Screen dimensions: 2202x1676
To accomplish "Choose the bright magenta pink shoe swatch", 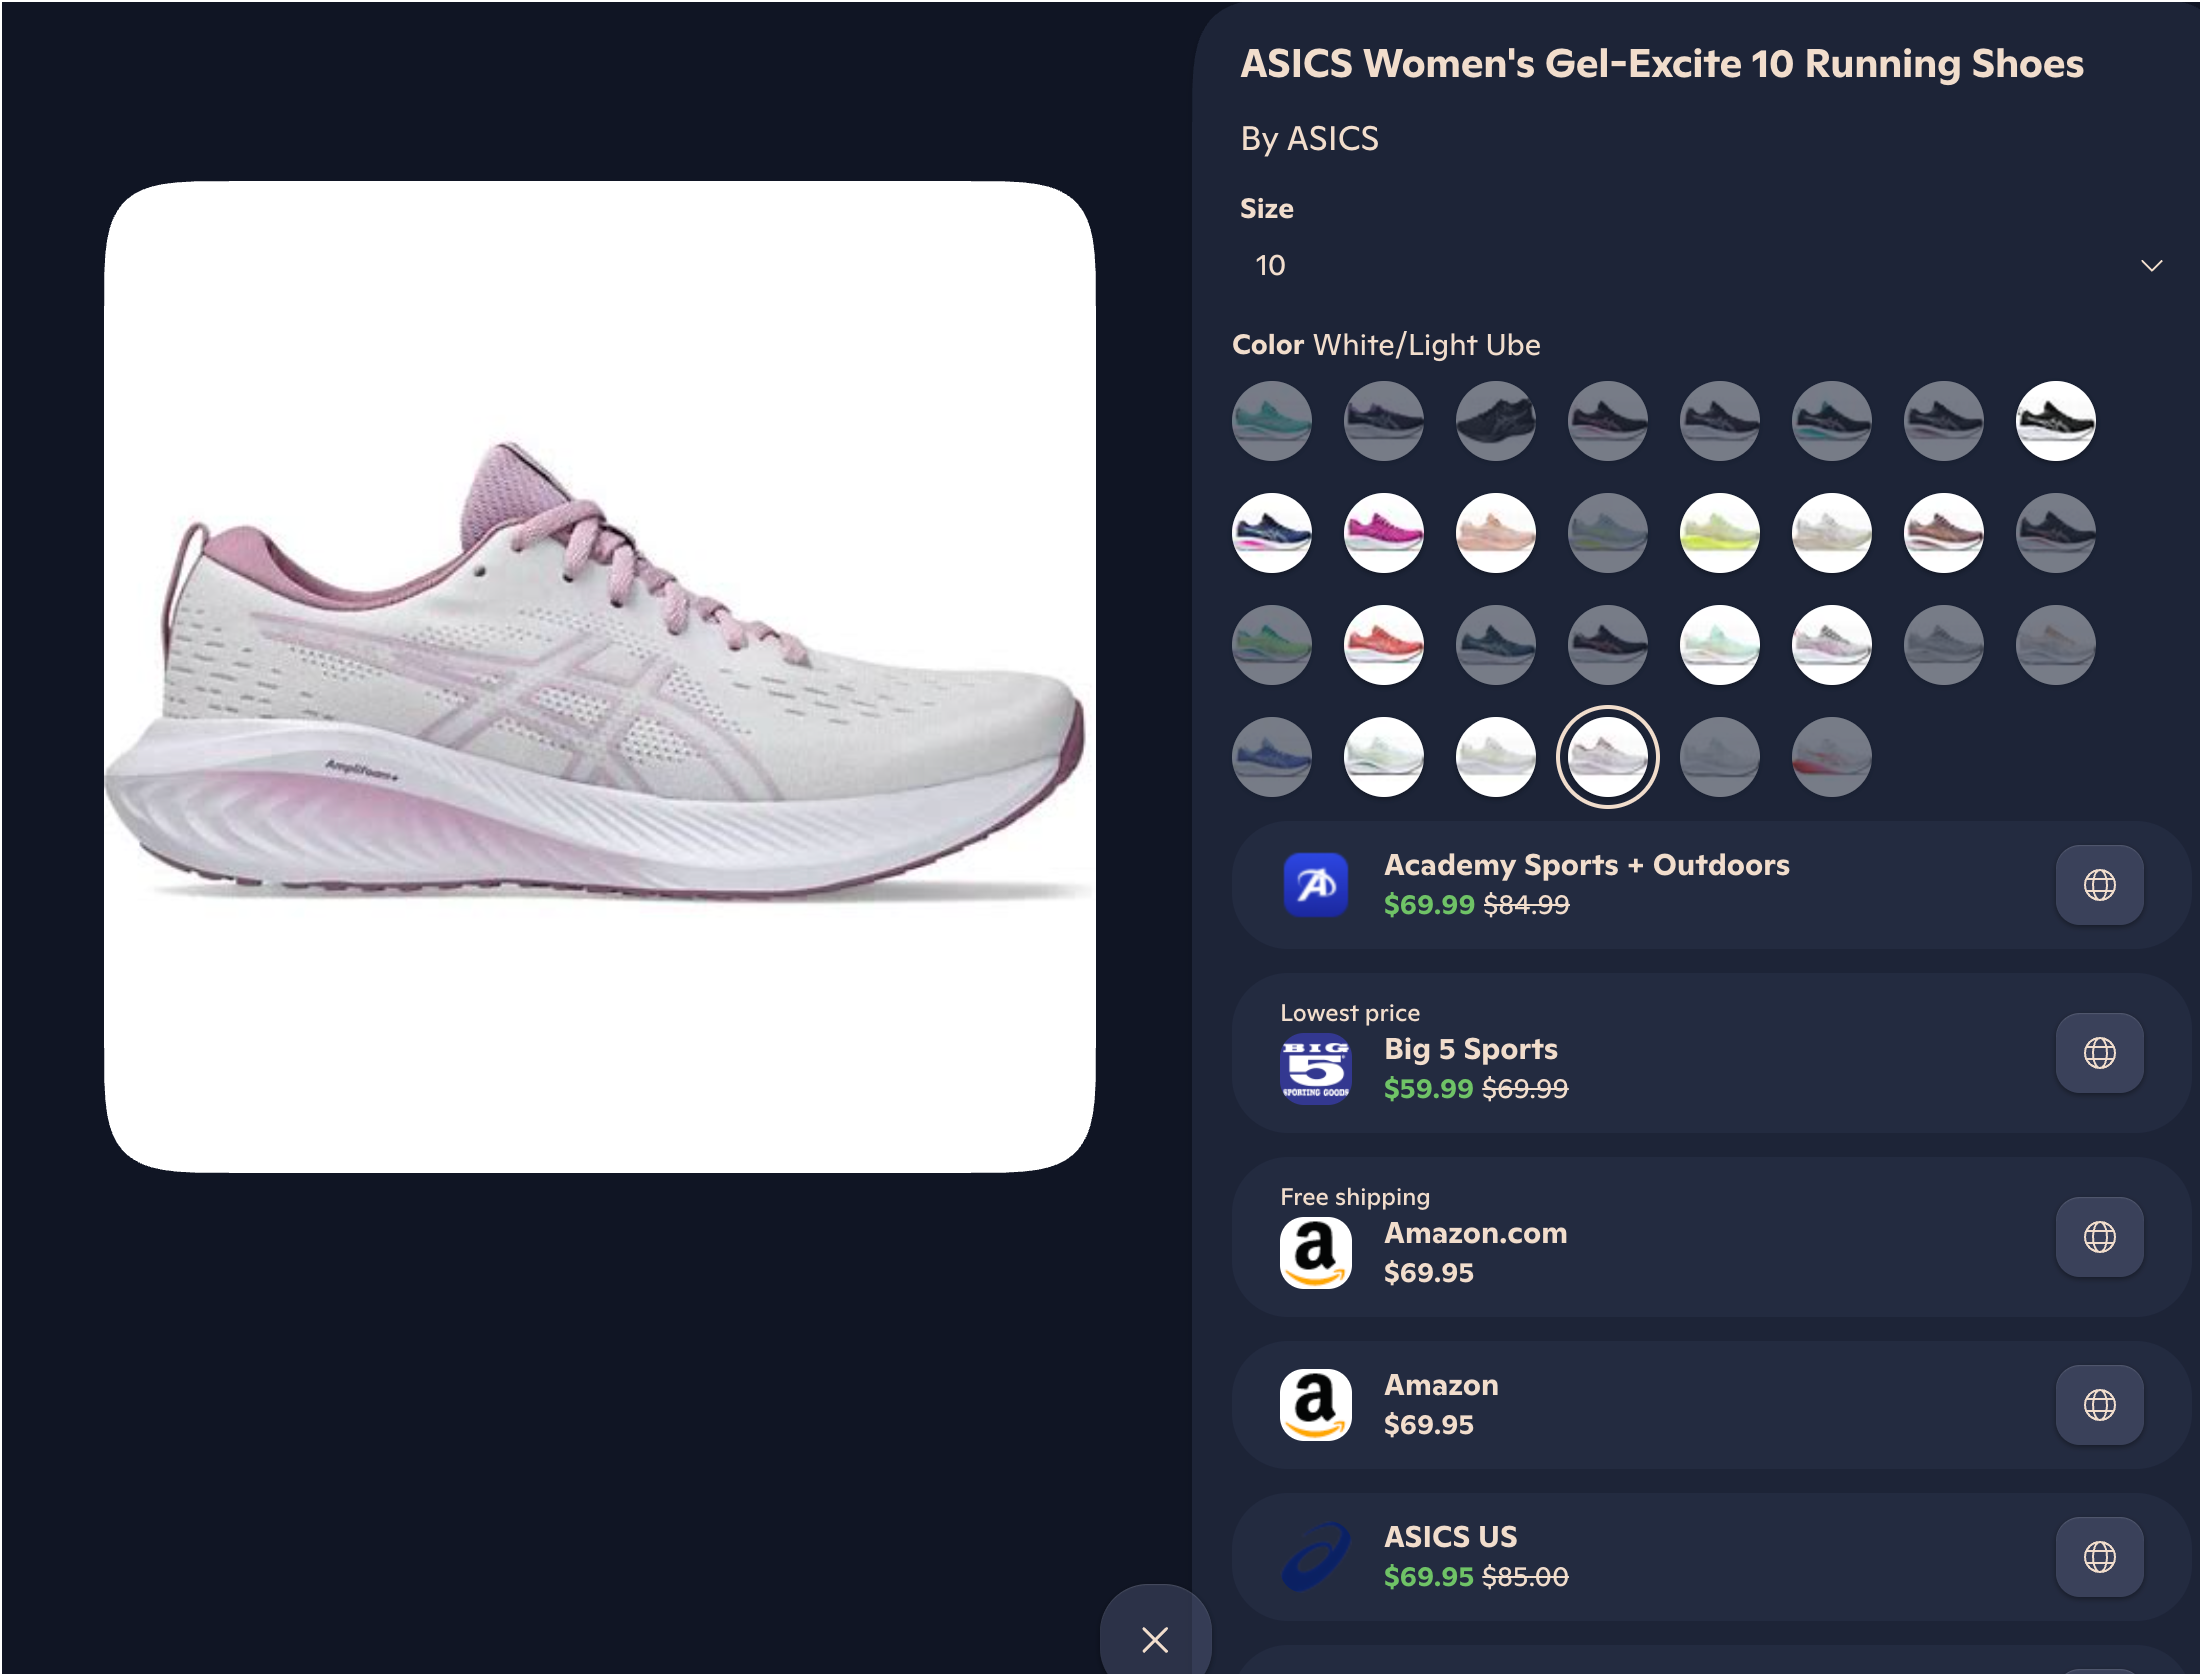I will coord(1383,533).
